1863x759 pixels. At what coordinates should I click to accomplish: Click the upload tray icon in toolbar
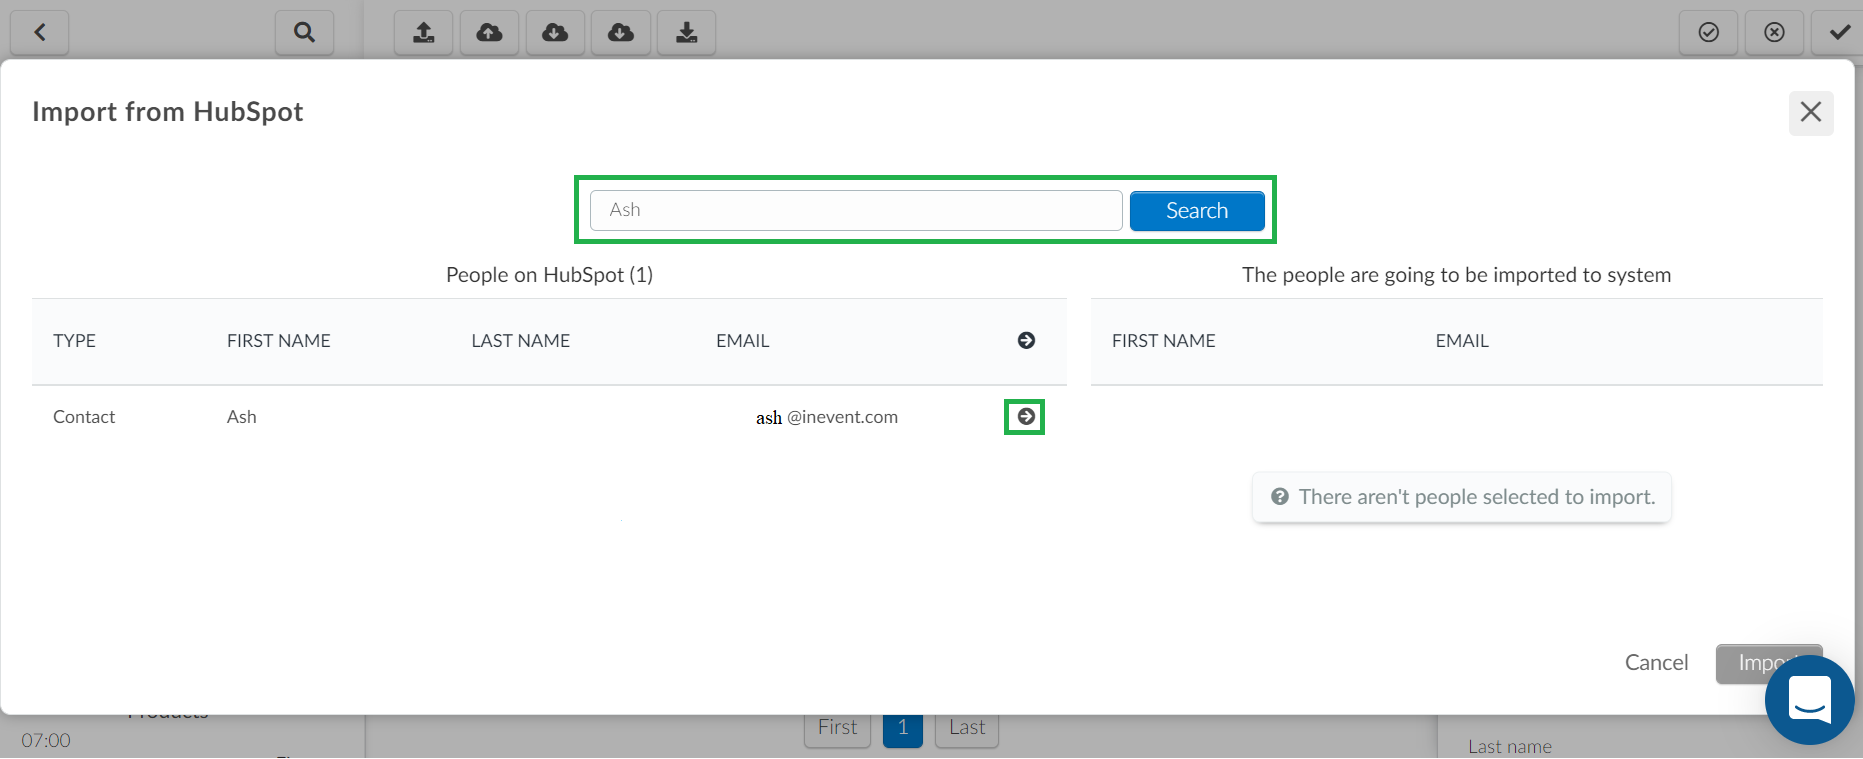click(424, 33)
